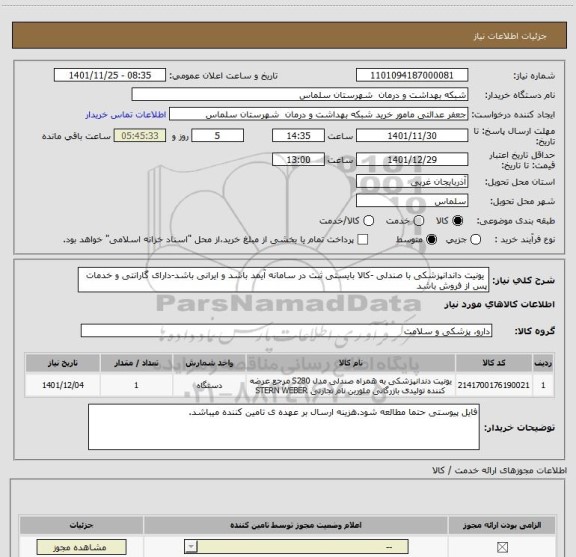Click item code 2141700176190021 cell

pyautogui.click(x=494, y=385)
